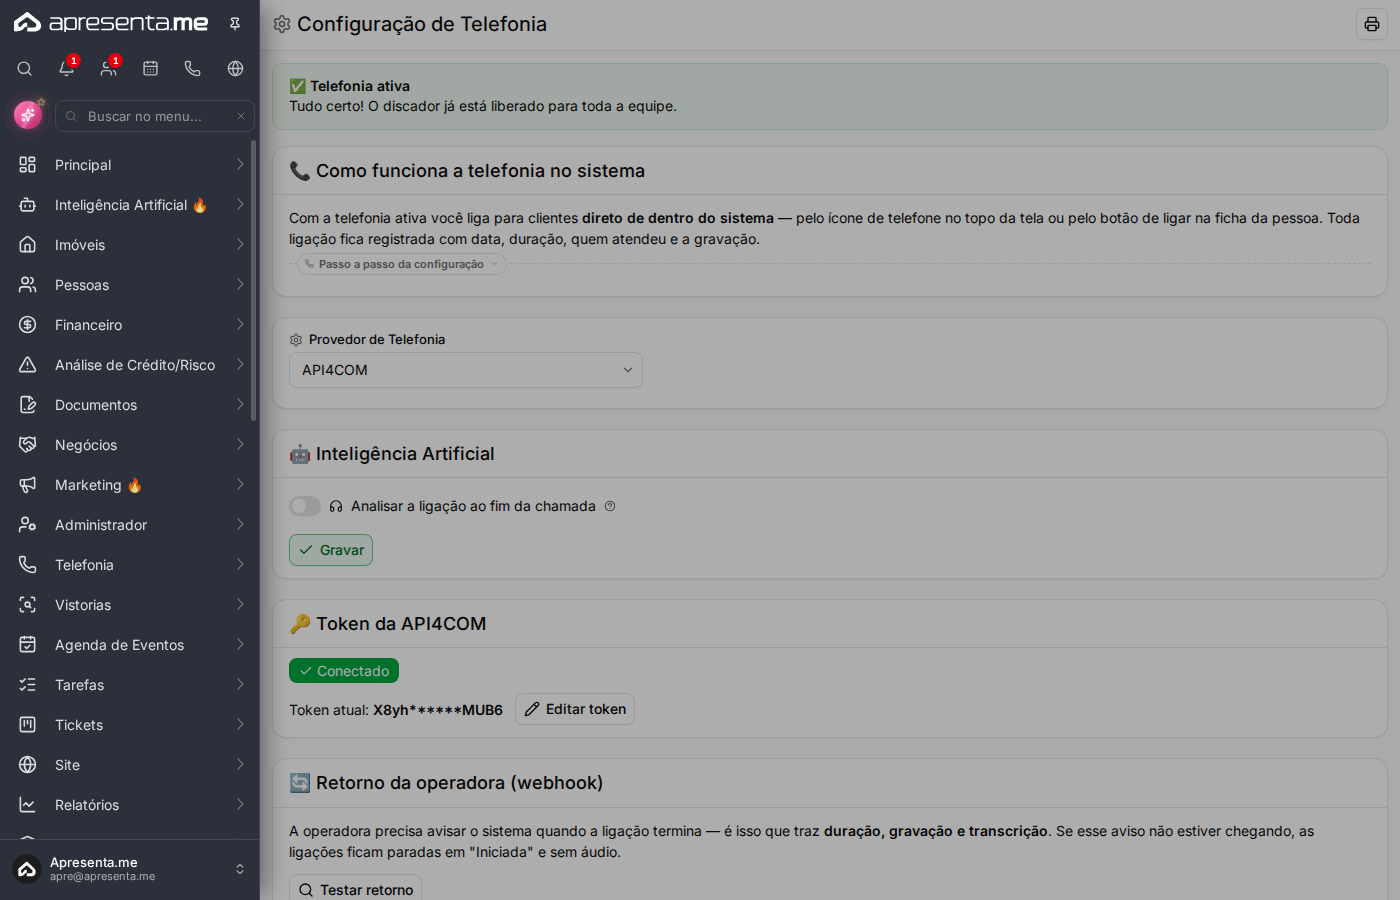This screenshot has width=1400, height=900.
Task: Expand the Negócios menu
Action: coord(130,445)
